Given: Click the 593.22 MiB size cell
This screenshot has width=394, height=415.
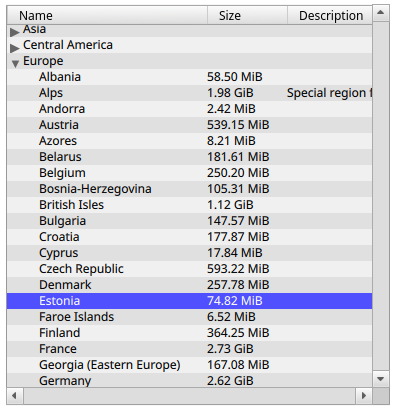Looking at the screenshot, I should point(238,269).
